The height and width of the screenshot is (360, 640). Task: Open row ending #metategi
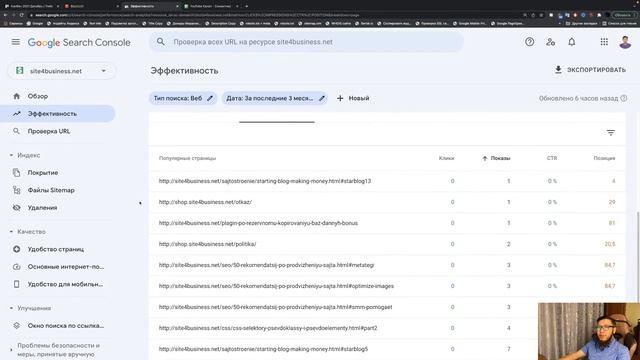pos(387,265)
